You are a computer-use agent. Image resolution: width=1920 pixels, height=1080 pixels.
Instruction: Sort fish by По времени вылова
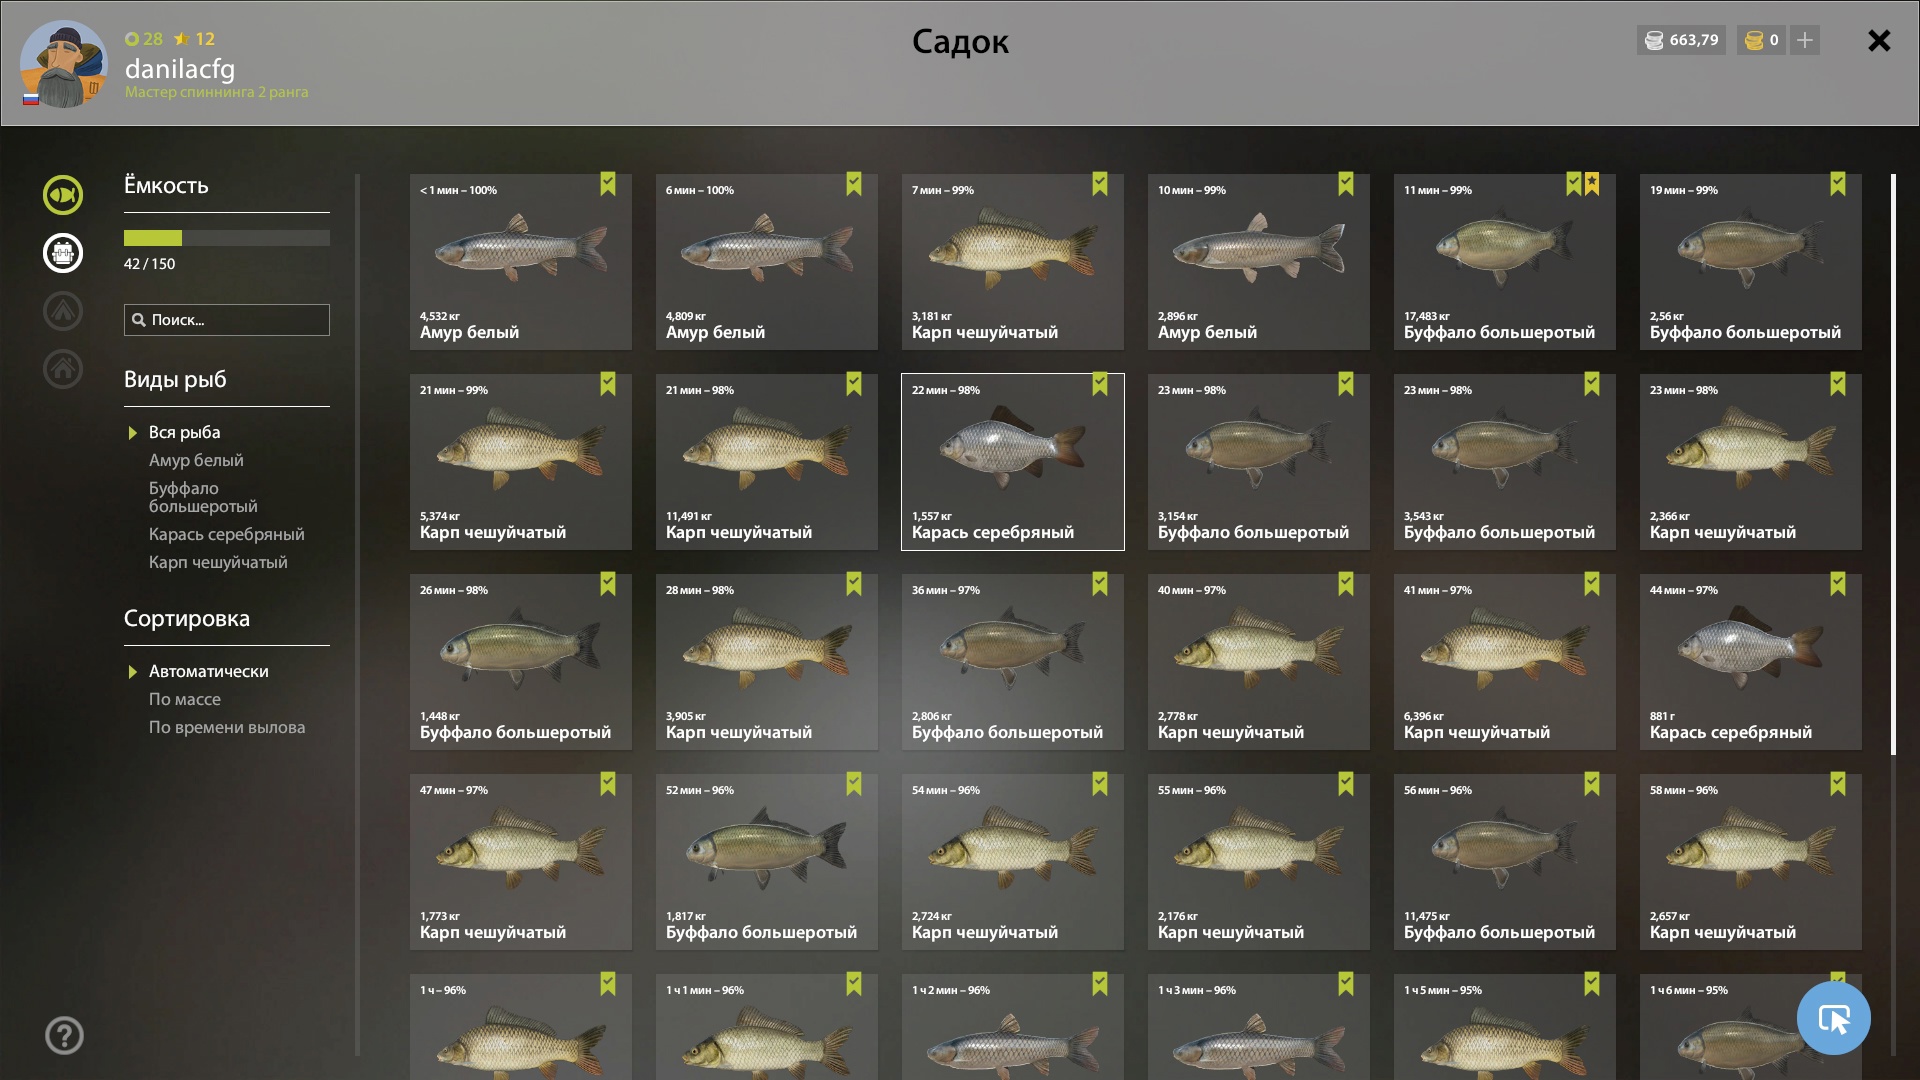[x=227, y=727]
